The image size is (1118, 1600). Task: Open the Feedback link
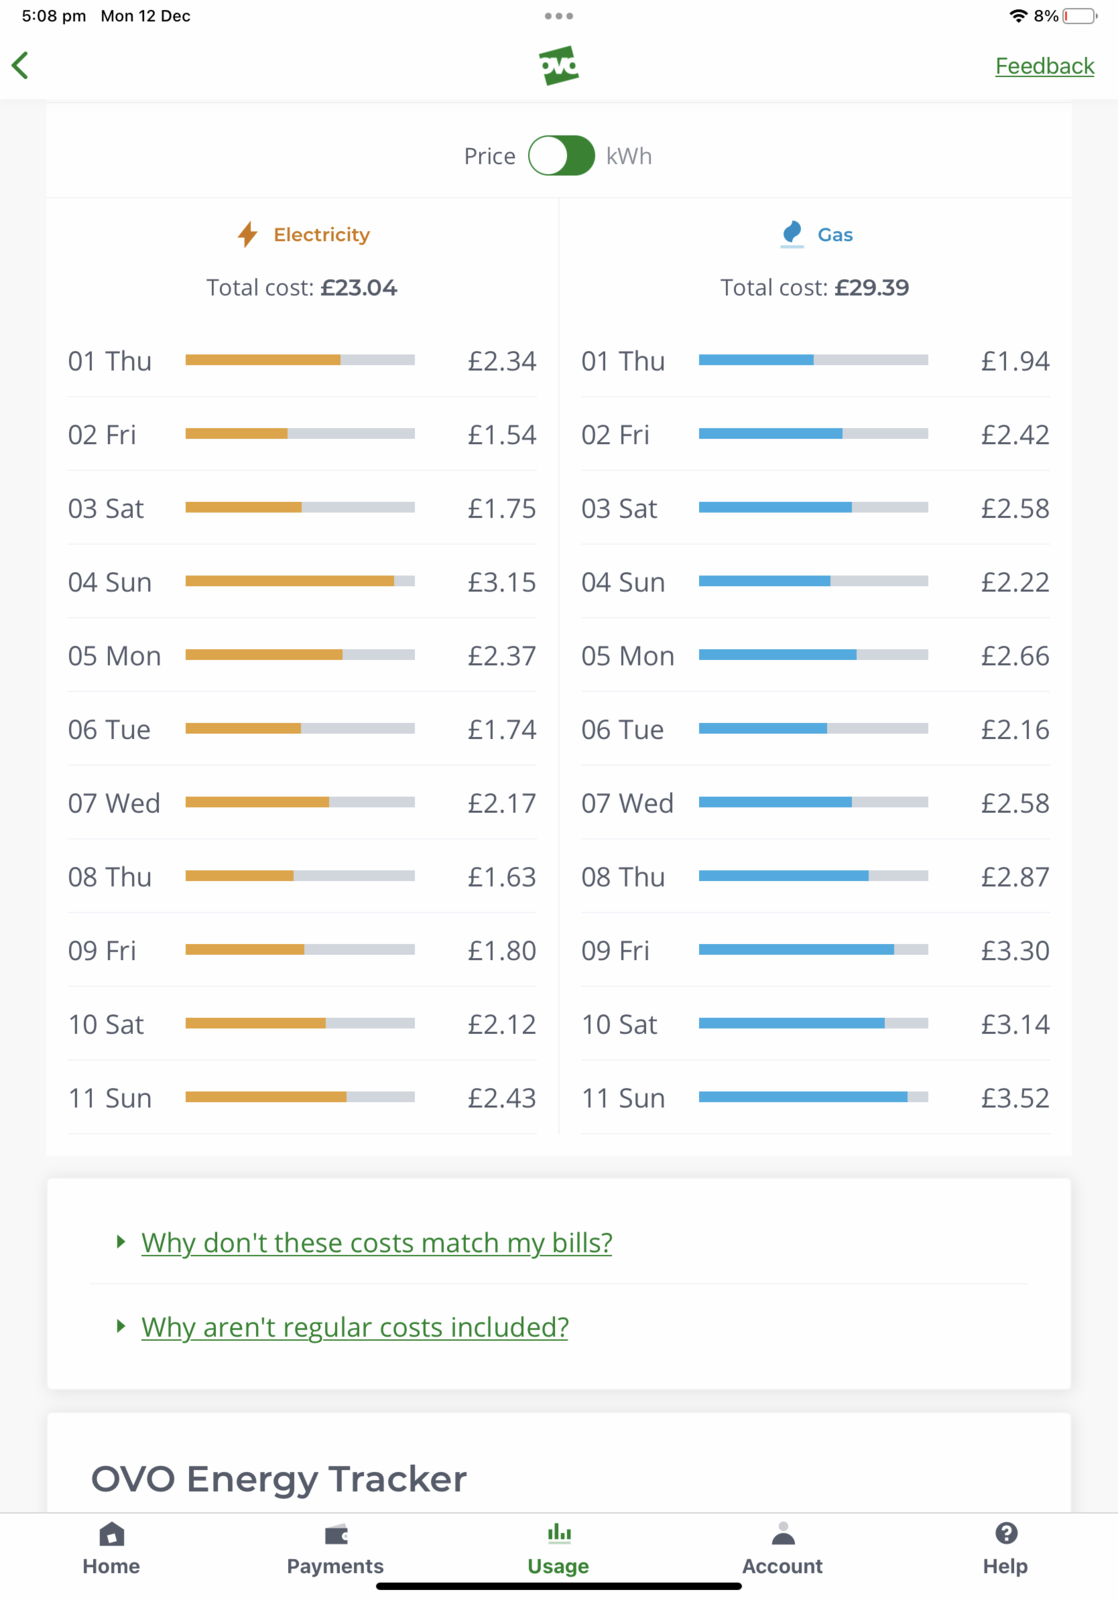point(1044,66)
